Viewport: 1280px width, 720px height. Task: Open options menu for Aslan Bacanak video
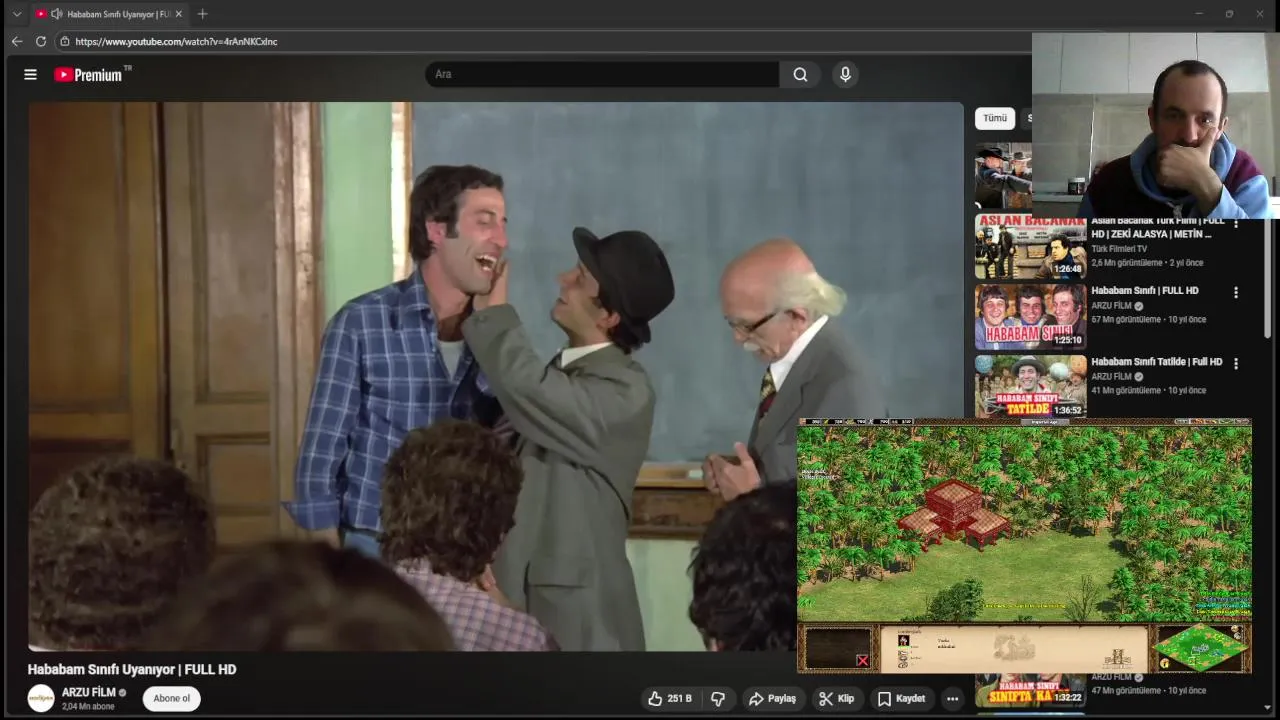pyautogui.click(x=1236, y=224)
